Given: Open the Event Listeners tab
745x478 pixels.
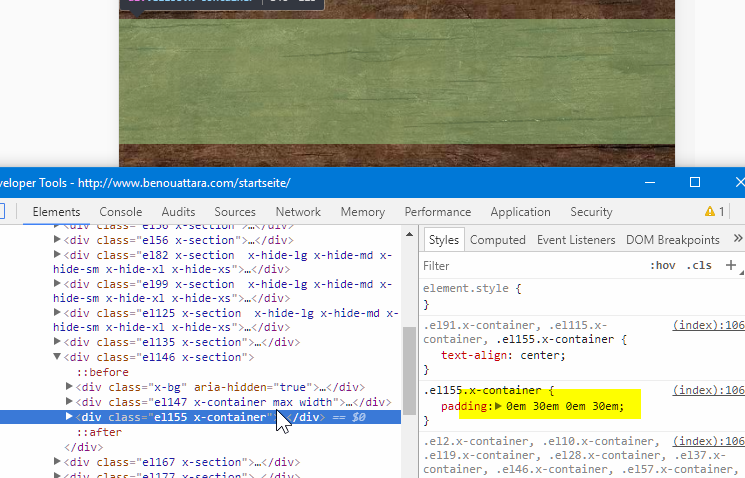Looking at the screenshot, I should point(576,240).
